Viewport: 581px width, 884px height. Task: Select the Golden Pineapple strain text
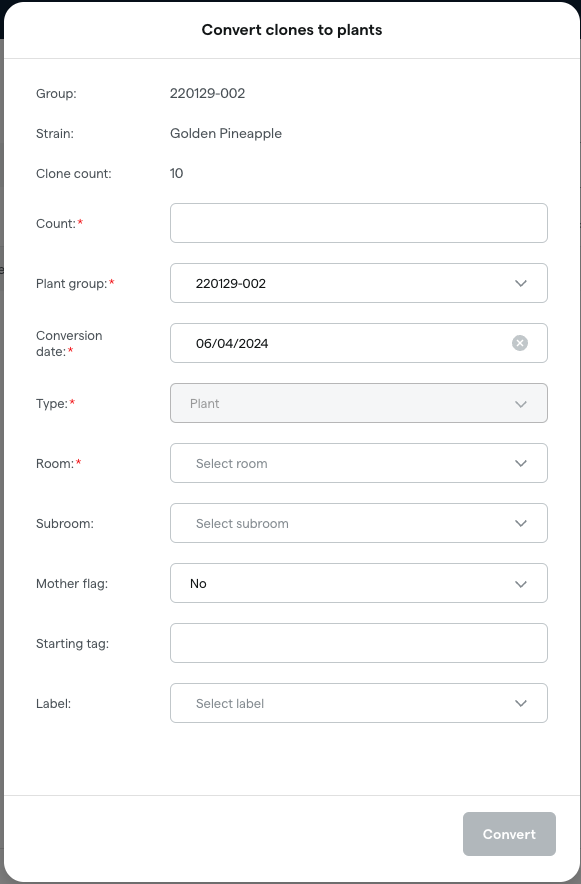point(226,133)
